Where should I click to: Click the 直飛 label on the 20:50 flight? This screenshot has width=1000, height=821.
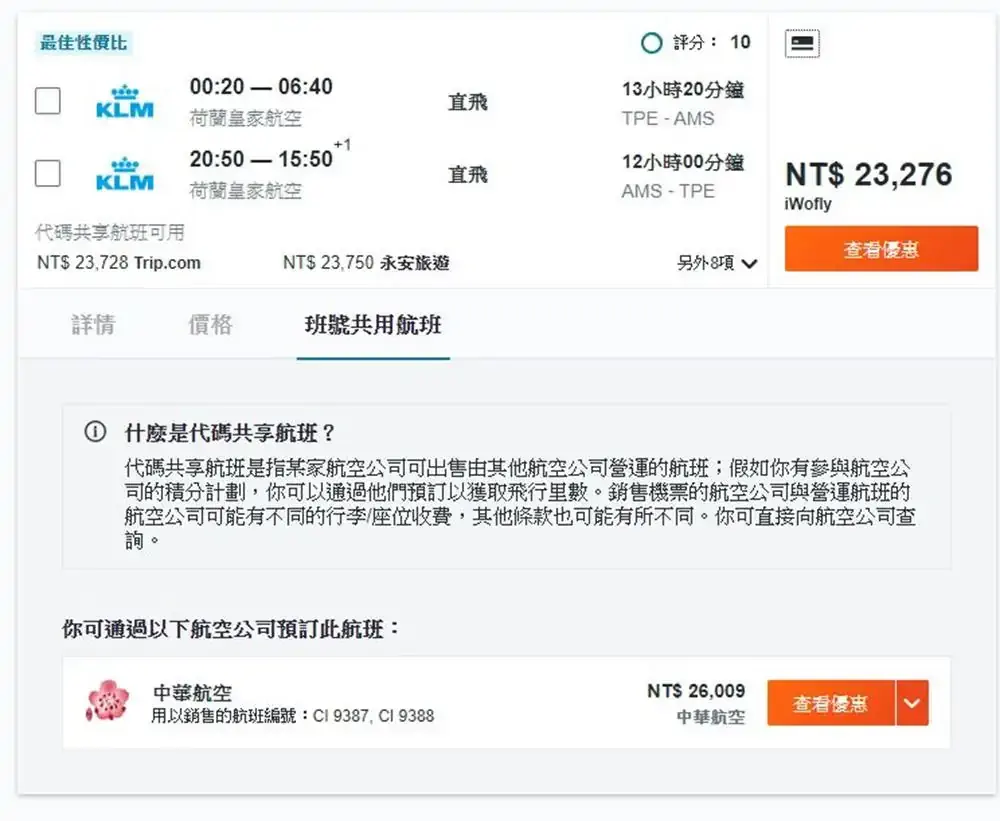pos(467,175)
